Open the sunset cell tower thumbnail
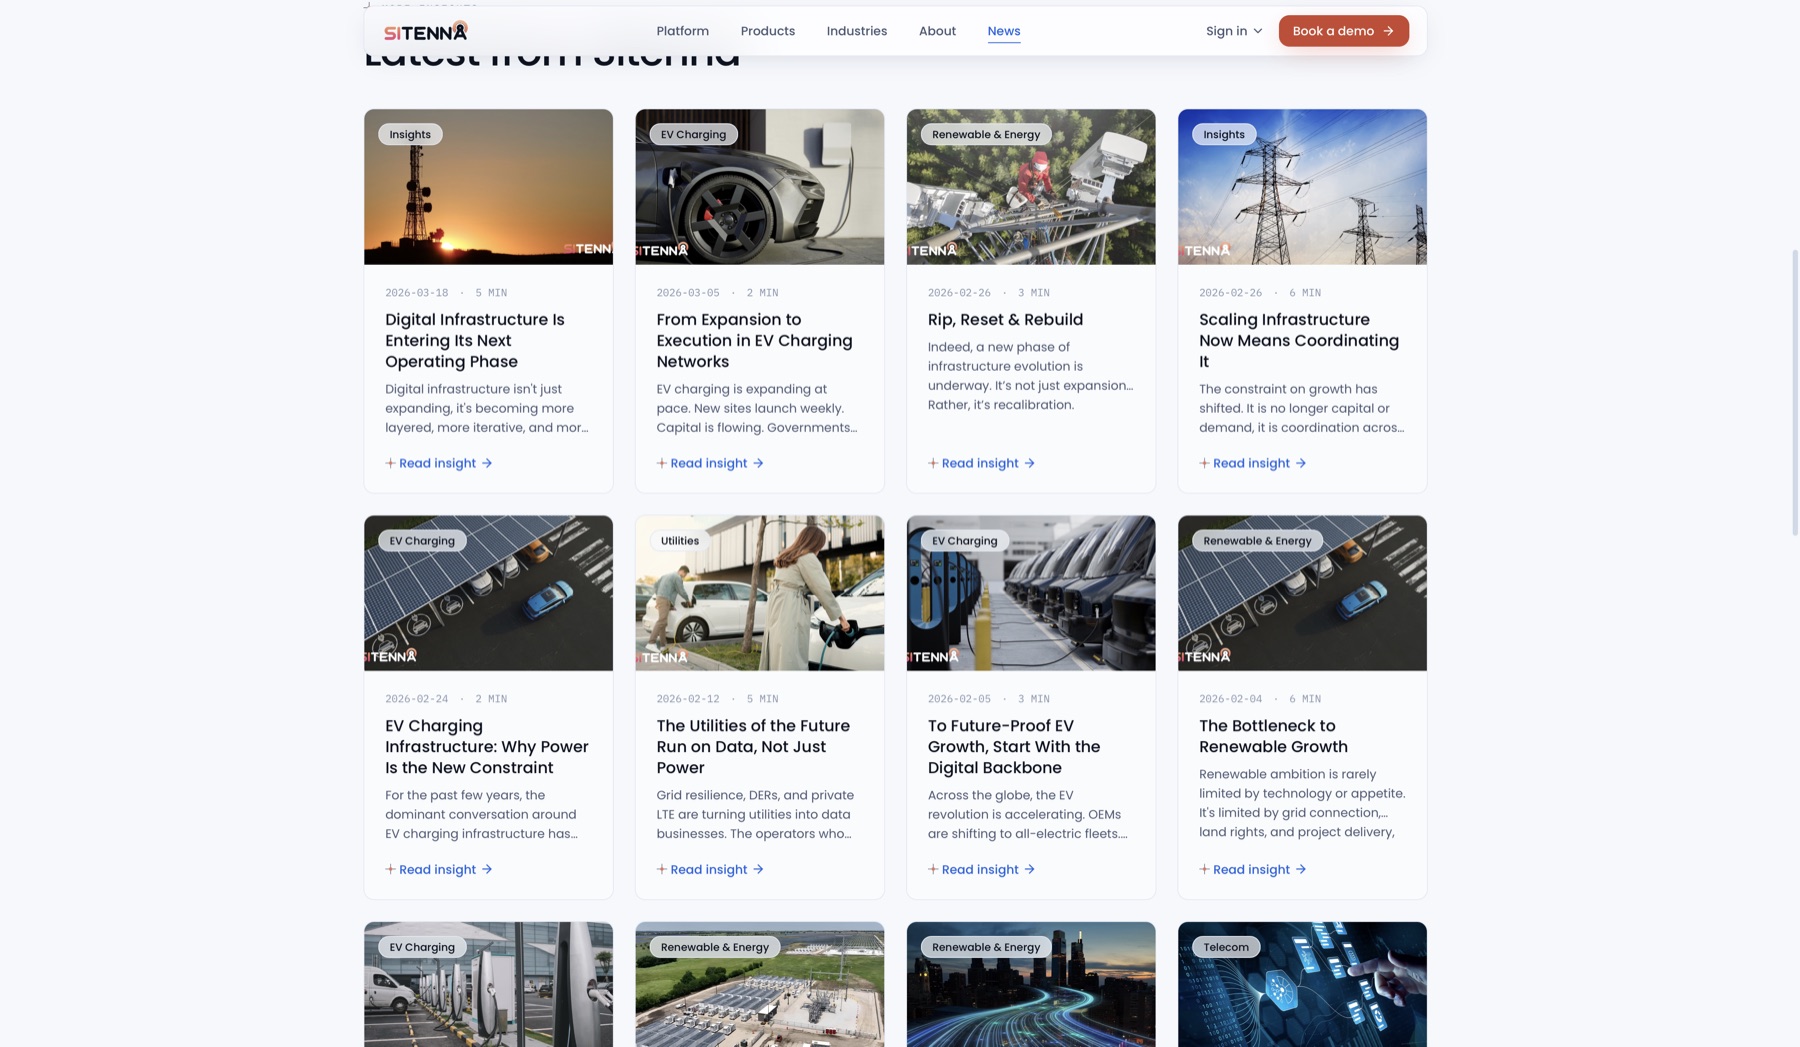Viewport: 1800px width, 1047px height. (488, 187)
